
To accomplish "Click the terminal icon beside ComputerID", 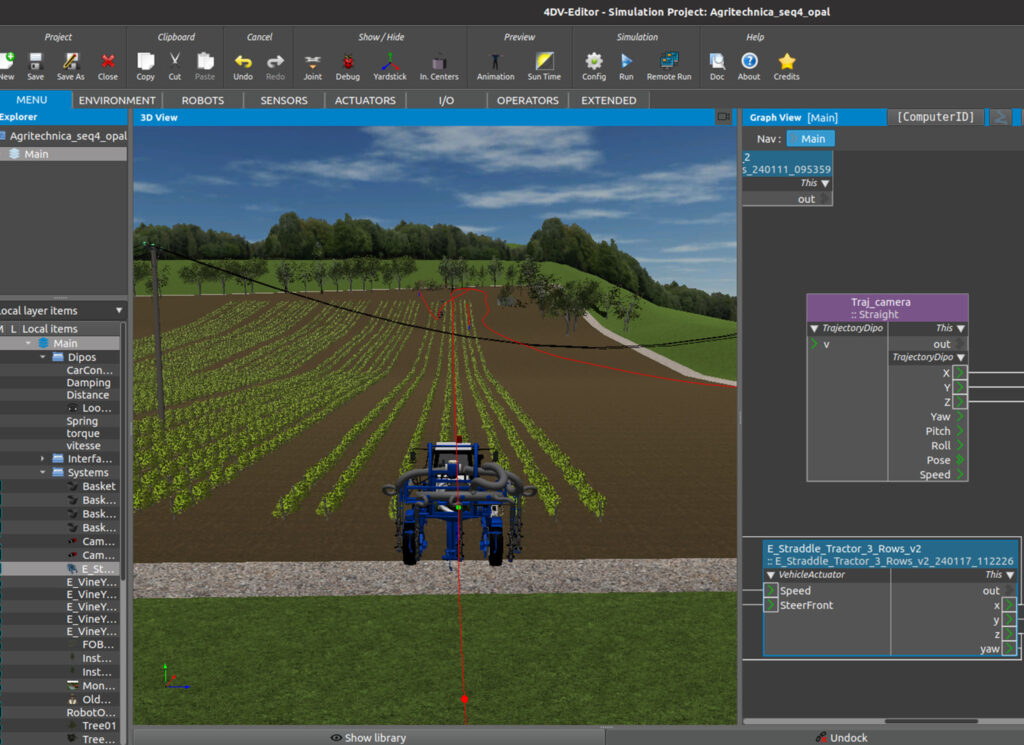I will (999, 117).
